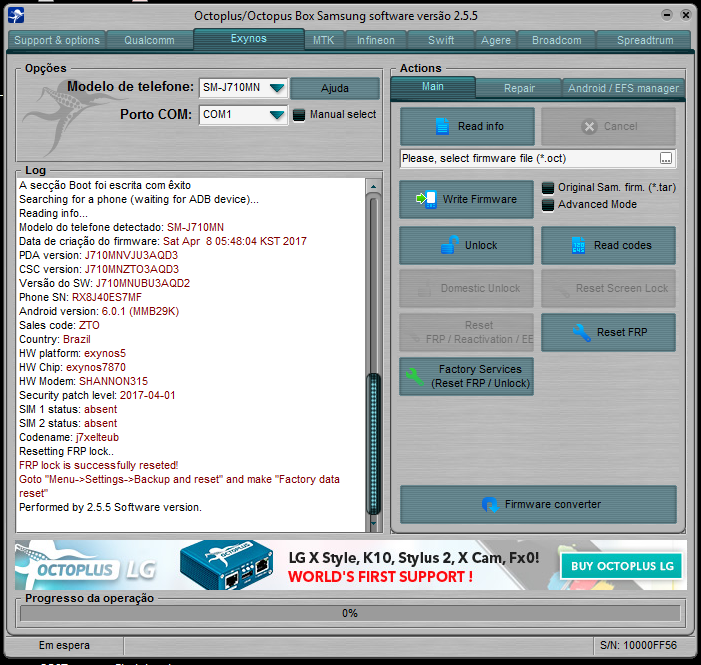701x665 pixels.
Task: Click the Firmware converter button
Action: tap(538, 504)
